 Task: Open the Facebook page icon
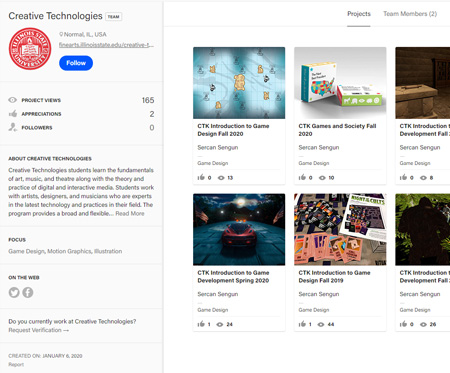(x=28, y=292)
